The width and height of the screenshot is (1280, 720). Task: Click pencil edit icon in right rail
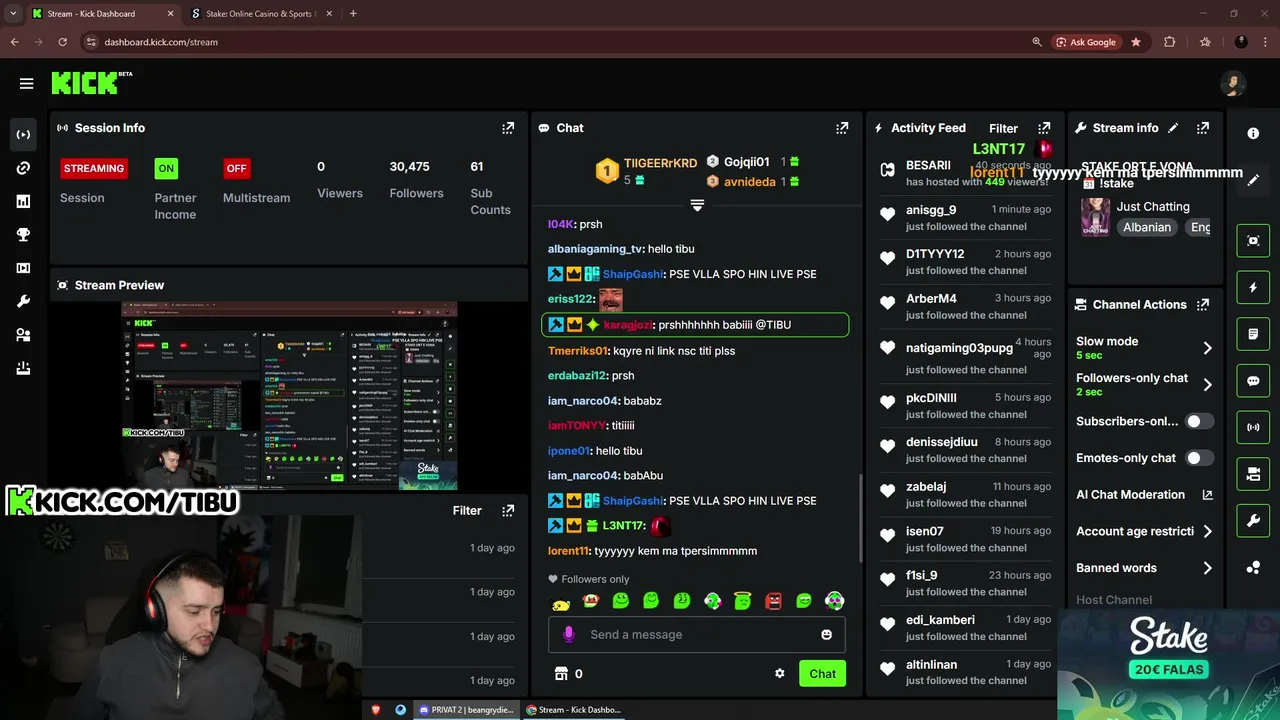tap(1253, 180)
